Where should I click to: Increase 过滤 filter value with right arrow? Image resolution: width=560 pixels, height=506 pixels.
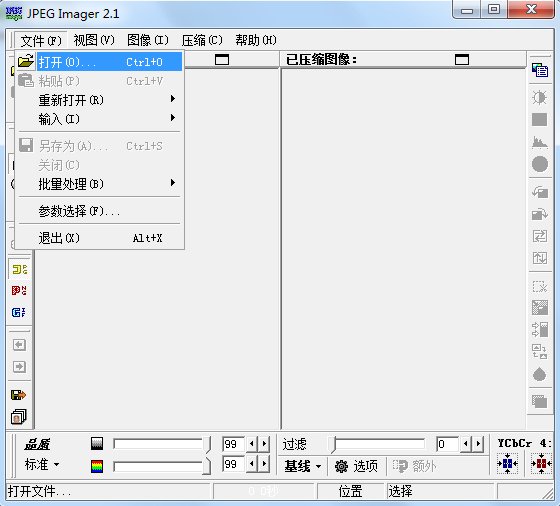click(x=478, y=444)
